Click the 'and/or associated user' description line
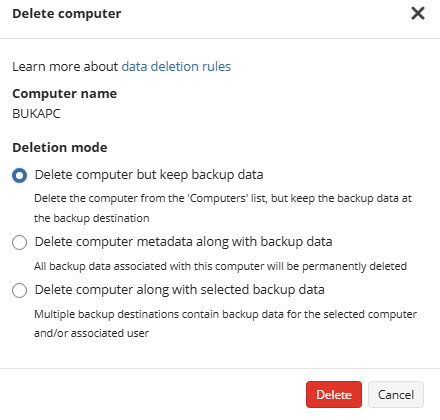Screen dimensions: 440x420 coord(91,333)
